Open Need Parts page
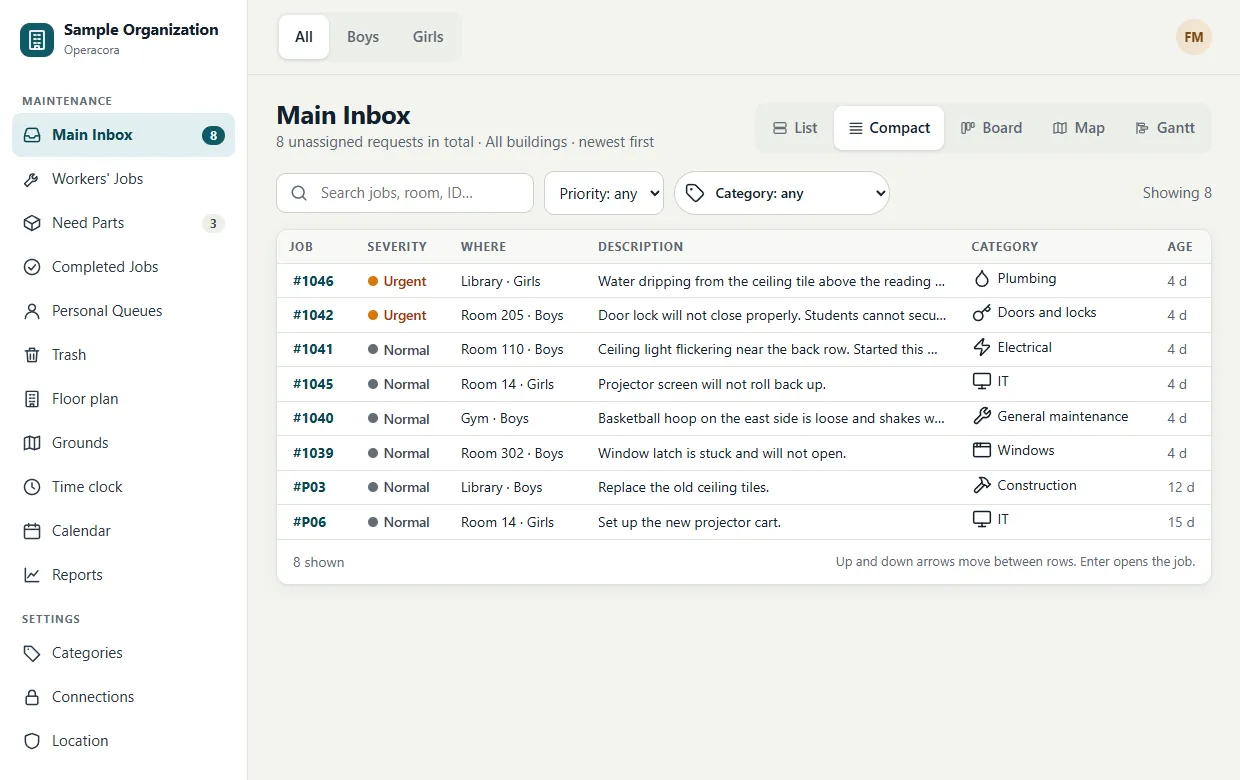 [x=124, y=223]
